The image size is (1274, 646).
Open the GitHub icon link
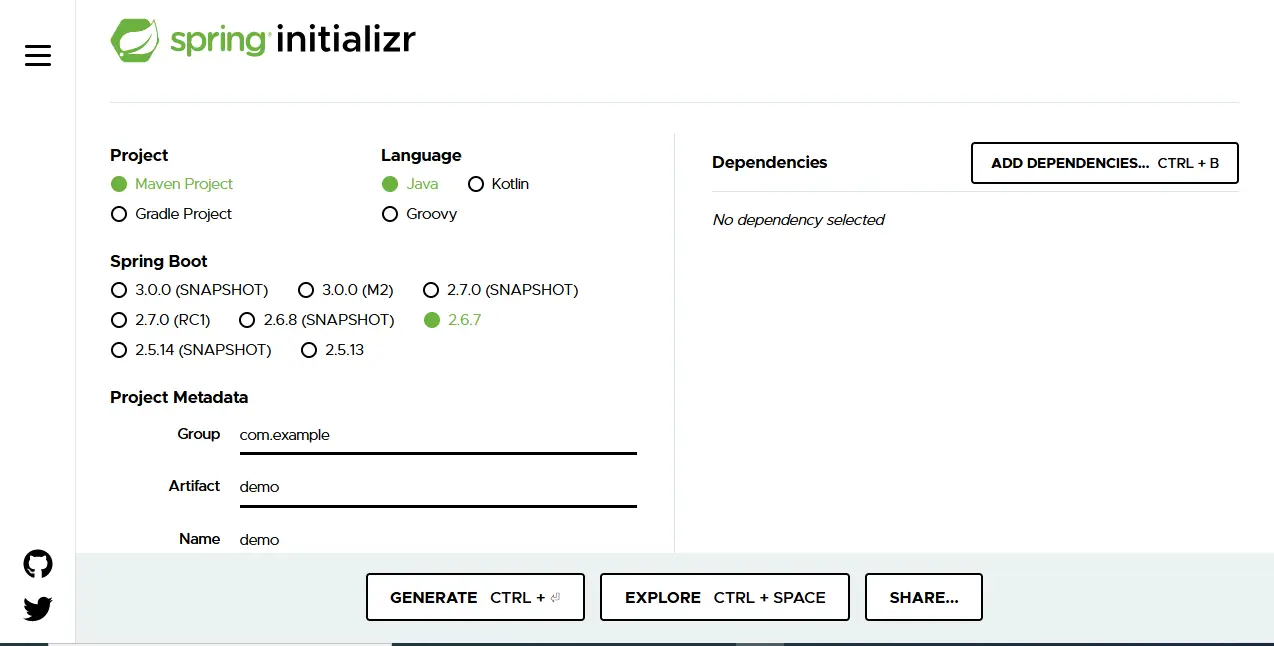pyautogui.click(x=38, y=564)
